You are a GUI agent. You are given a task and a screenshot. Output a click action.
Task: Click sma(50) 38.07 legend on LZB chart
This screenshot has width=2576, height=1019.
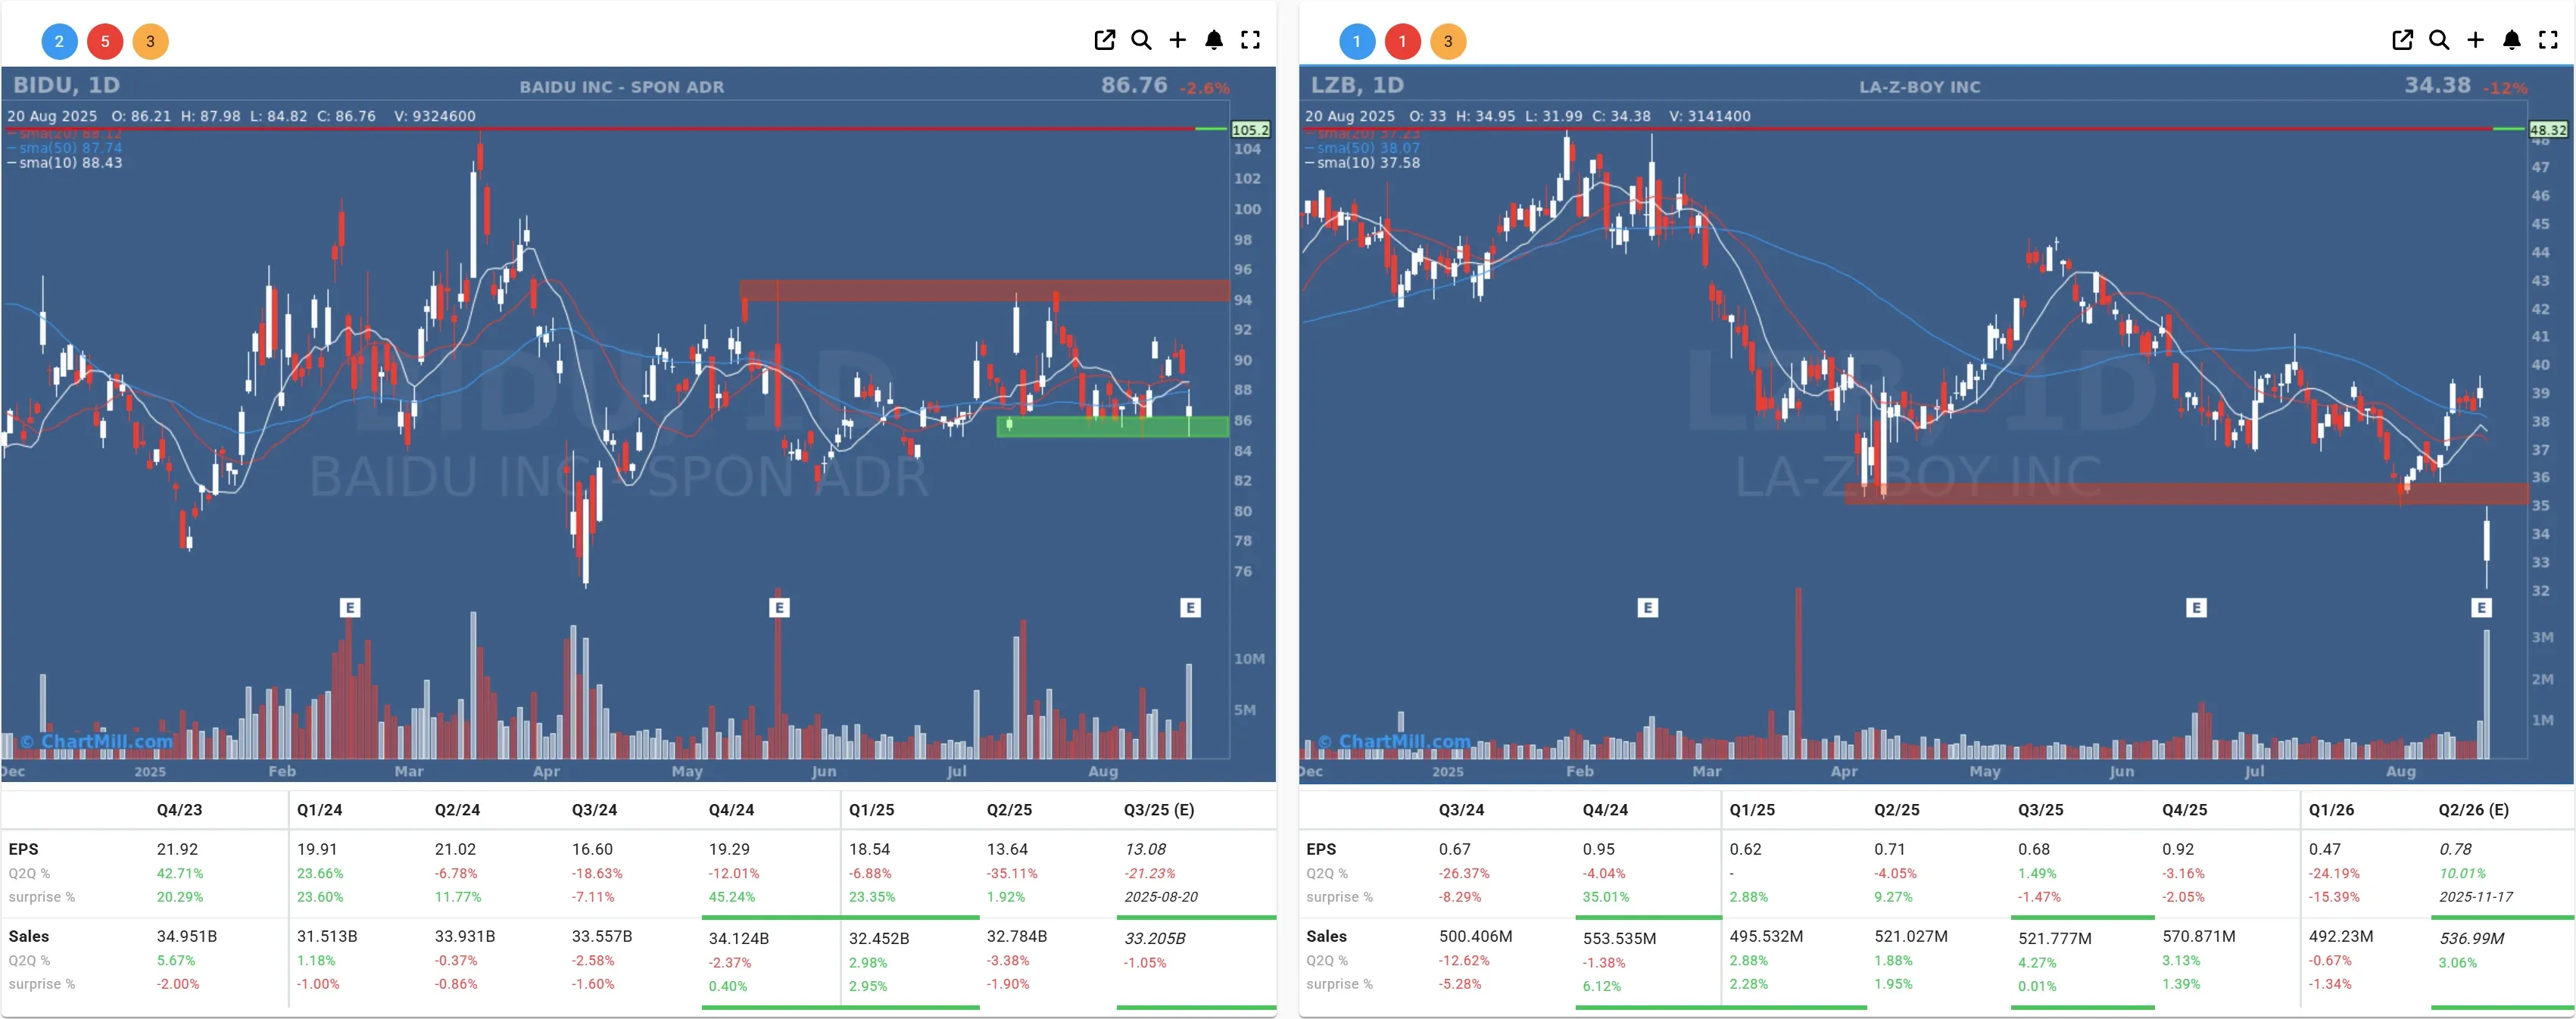[1362, 148]
